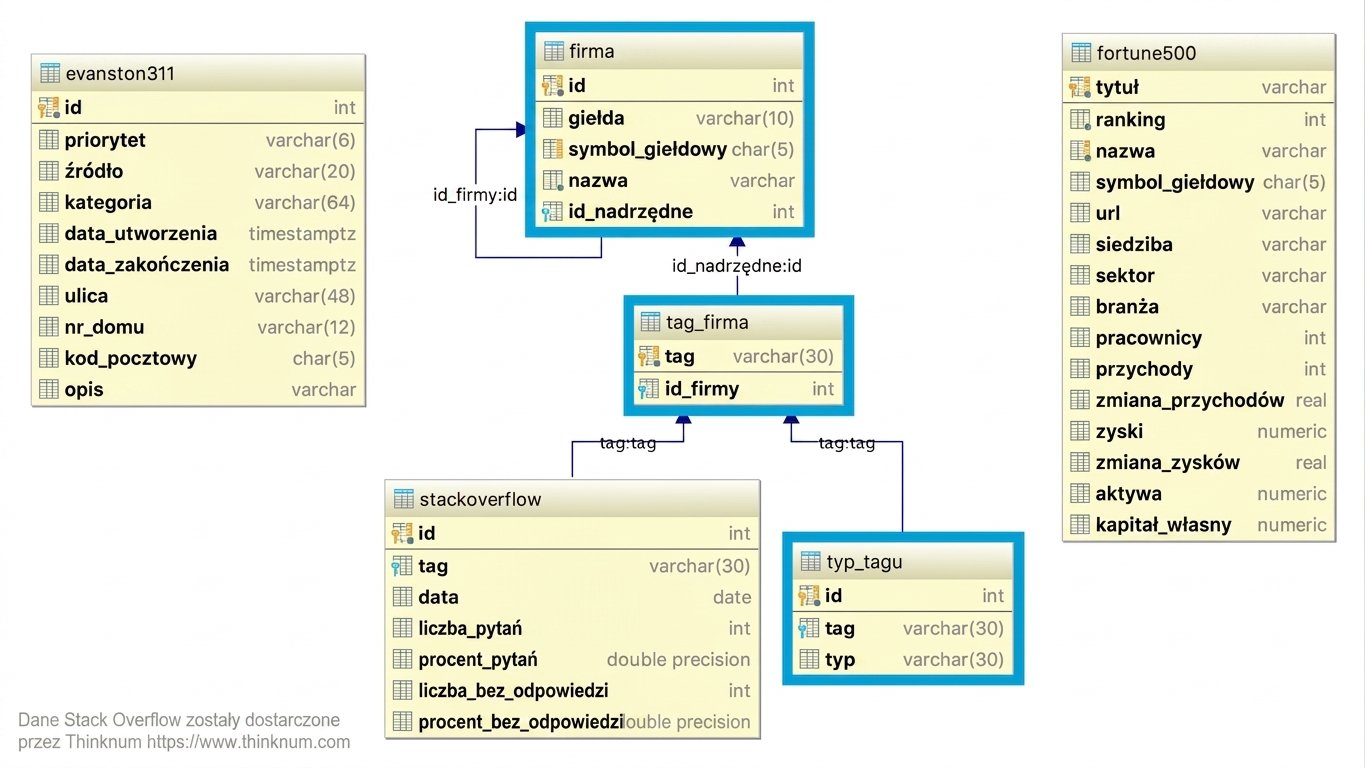1365x768 pixels.
Task: Select the url column in fortune500
Action: click(x=1108, y=213)
